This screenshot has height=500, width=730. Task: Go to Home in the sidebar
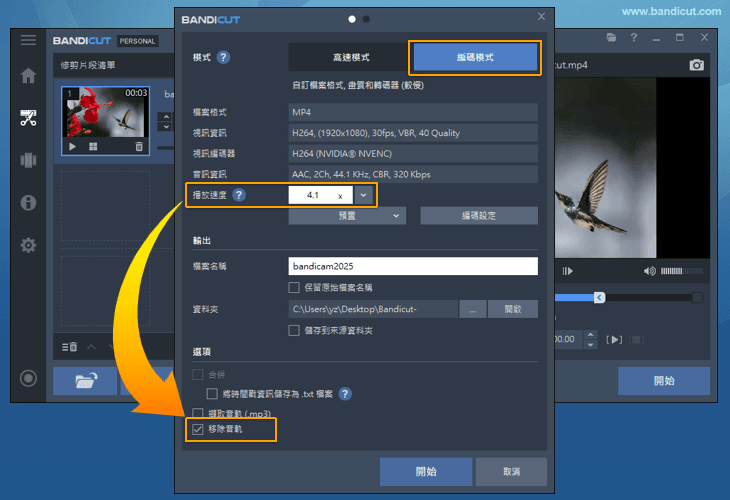click(x=28, y=75)
